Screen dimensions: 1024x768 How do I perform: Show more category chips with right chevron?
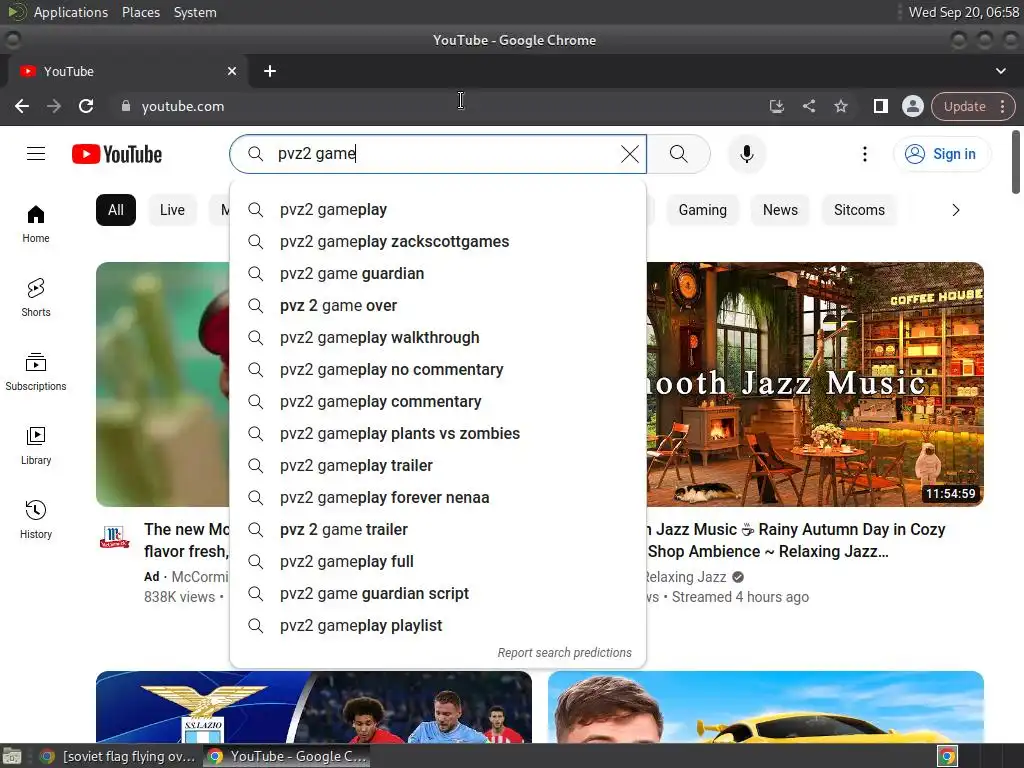pos(955,210)
